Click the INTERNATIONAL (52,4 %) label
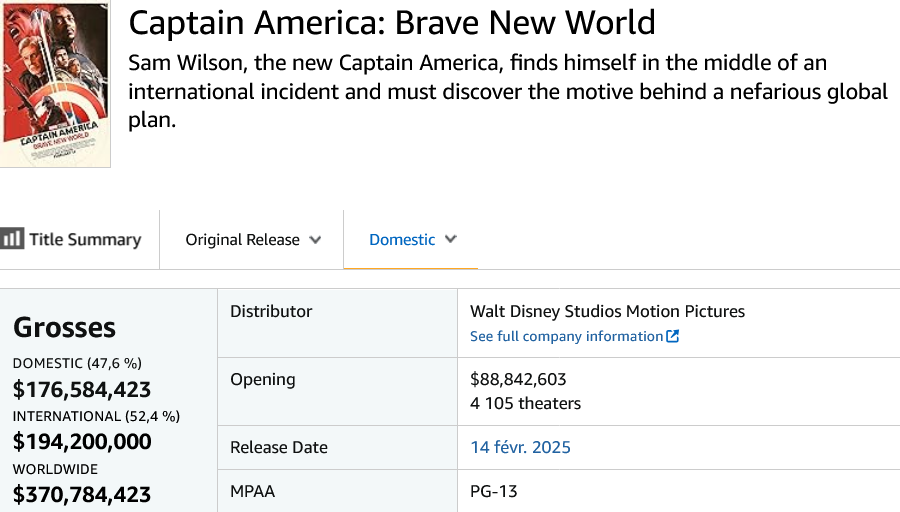The image size is (900, 512). point(96,416)
